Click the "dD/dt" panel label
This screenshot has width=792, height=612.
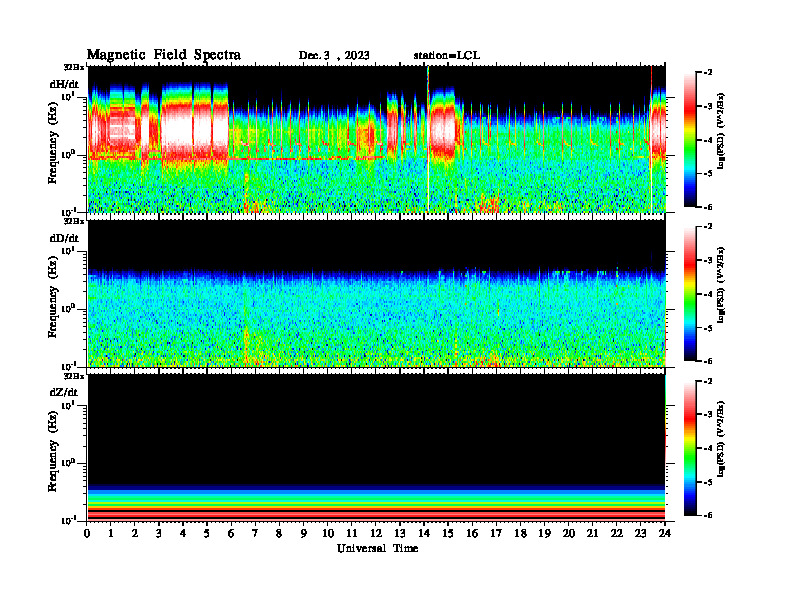(x=64, y=238)
